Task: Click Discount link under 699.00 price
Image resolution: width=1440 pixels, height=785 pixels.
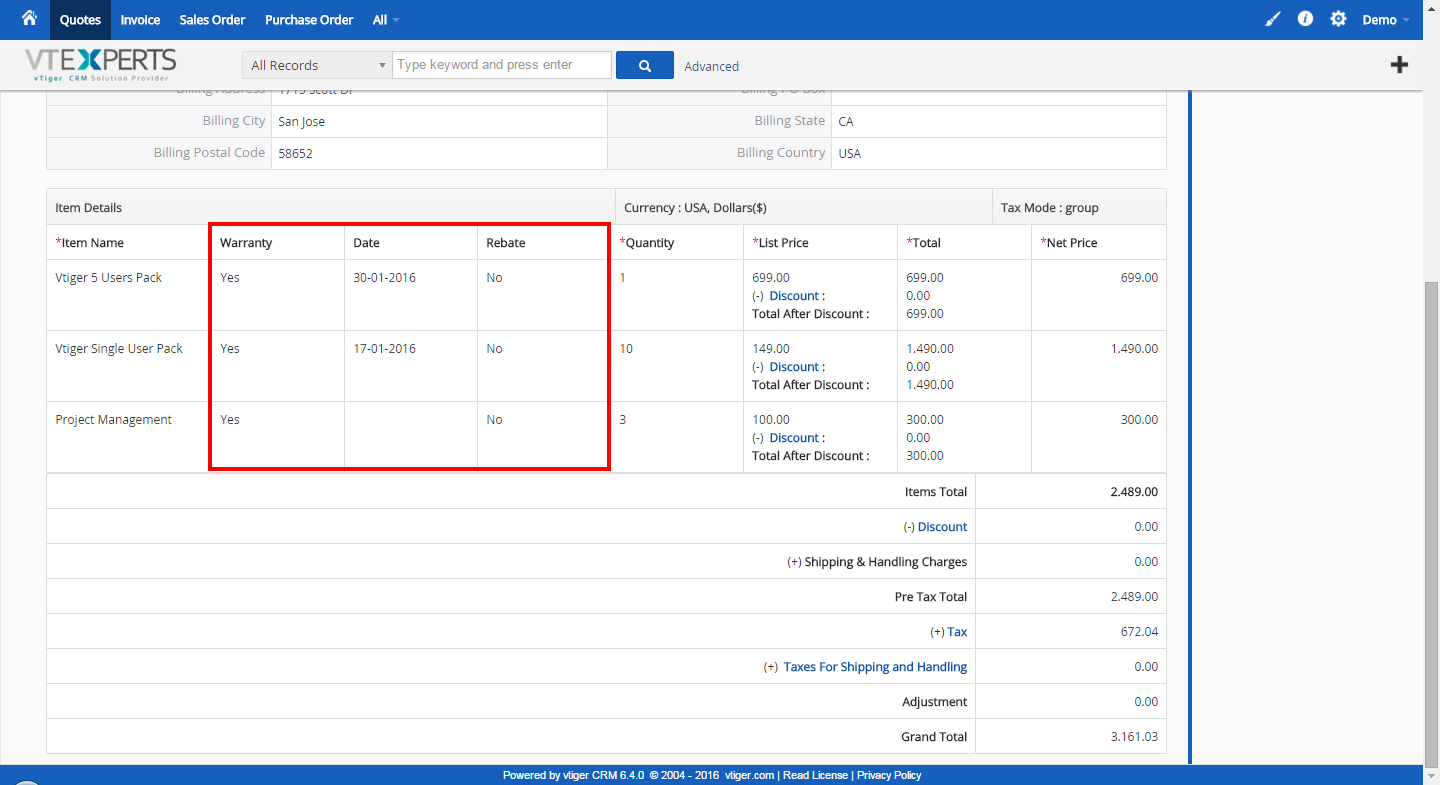Action: click(x=795, y=296)
